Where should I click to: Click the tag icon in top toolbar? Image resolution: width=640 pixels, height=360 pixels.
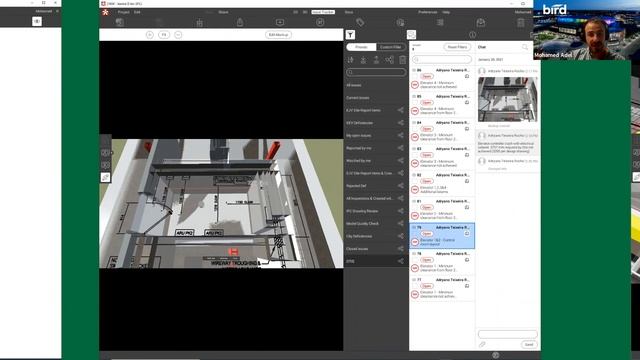point(360,22)
